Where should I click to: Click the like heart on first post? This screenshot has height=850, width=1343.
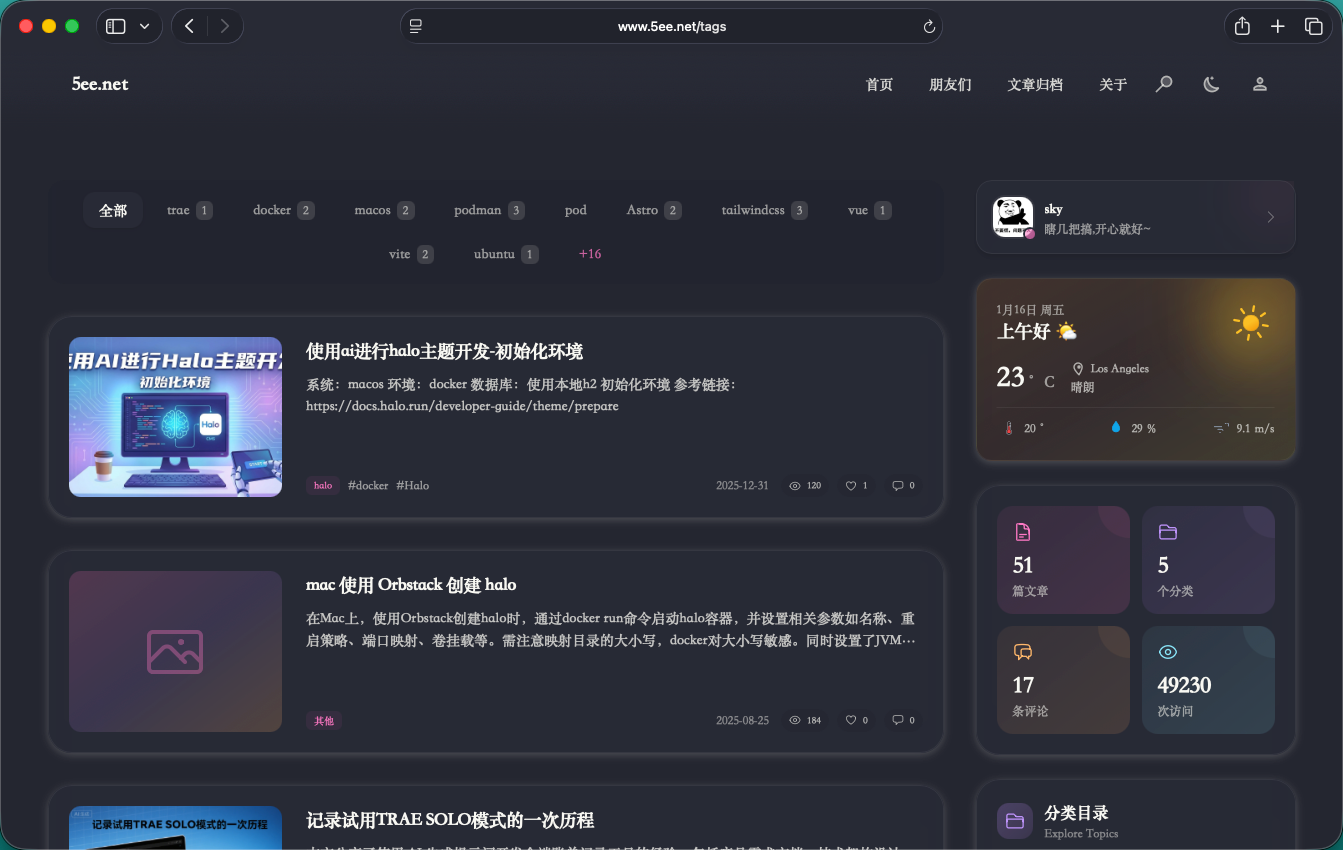click(x=852, y=486)
